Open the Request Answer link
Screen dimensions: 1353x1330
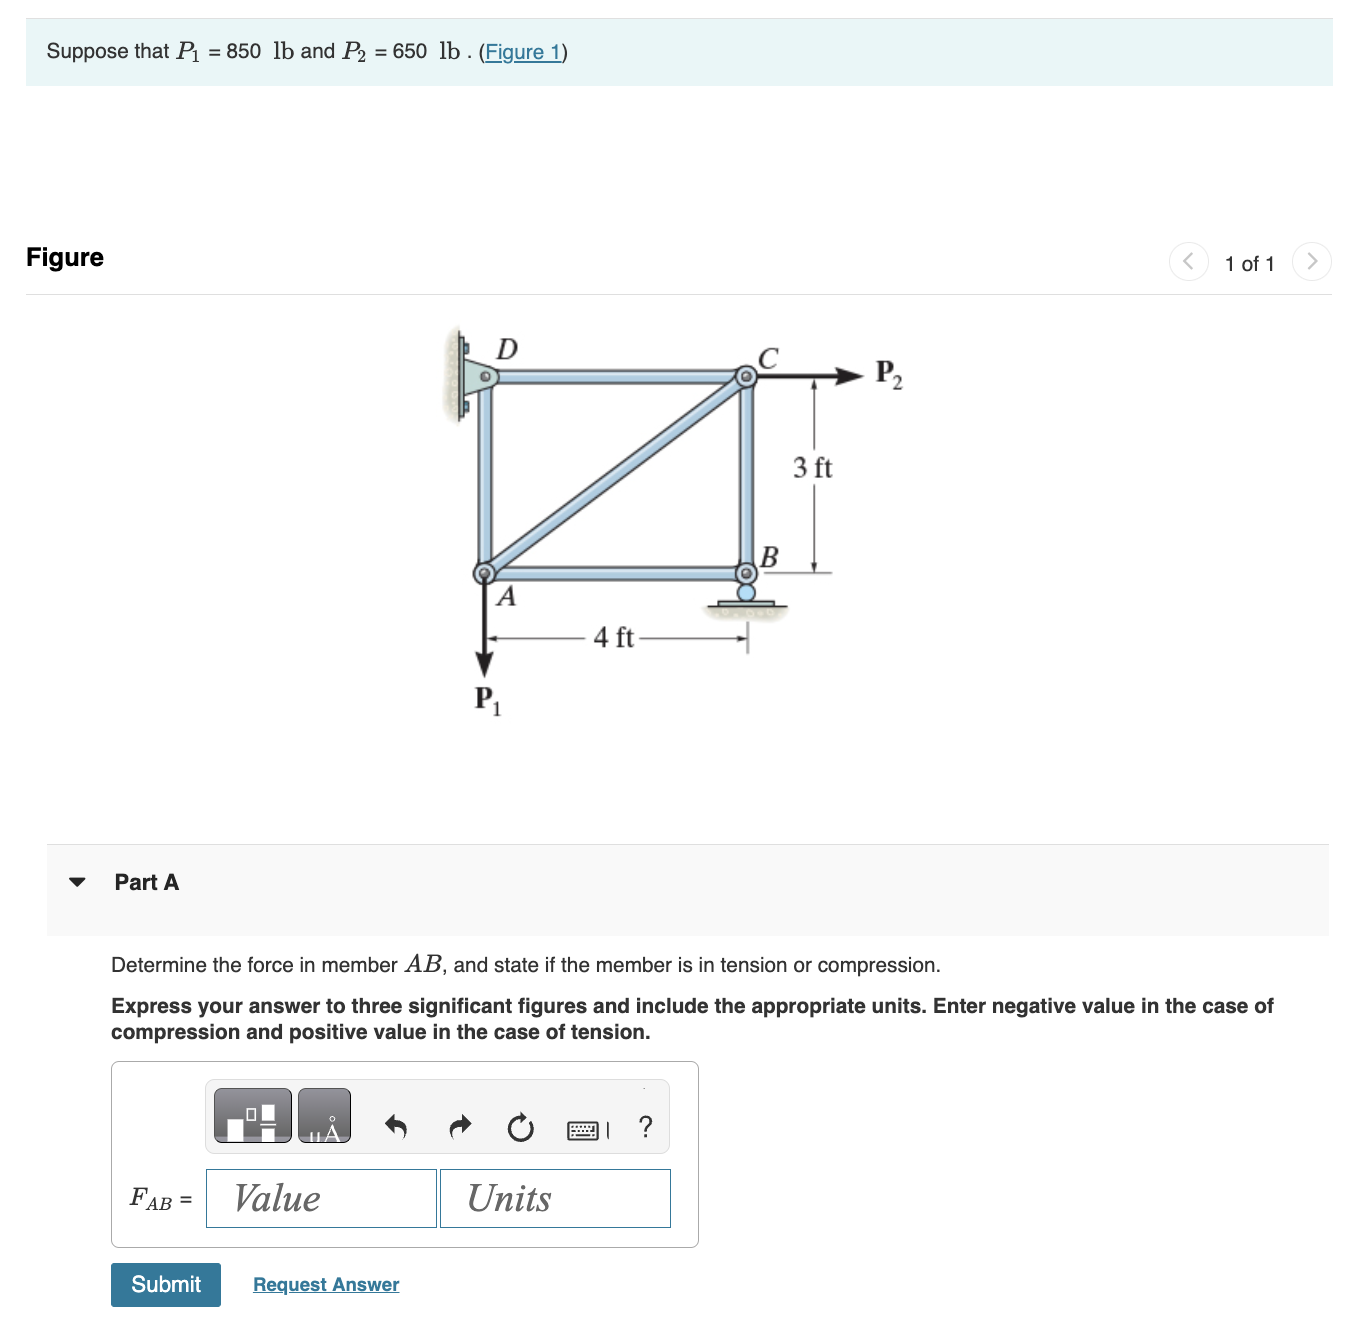pos(325,1284)
